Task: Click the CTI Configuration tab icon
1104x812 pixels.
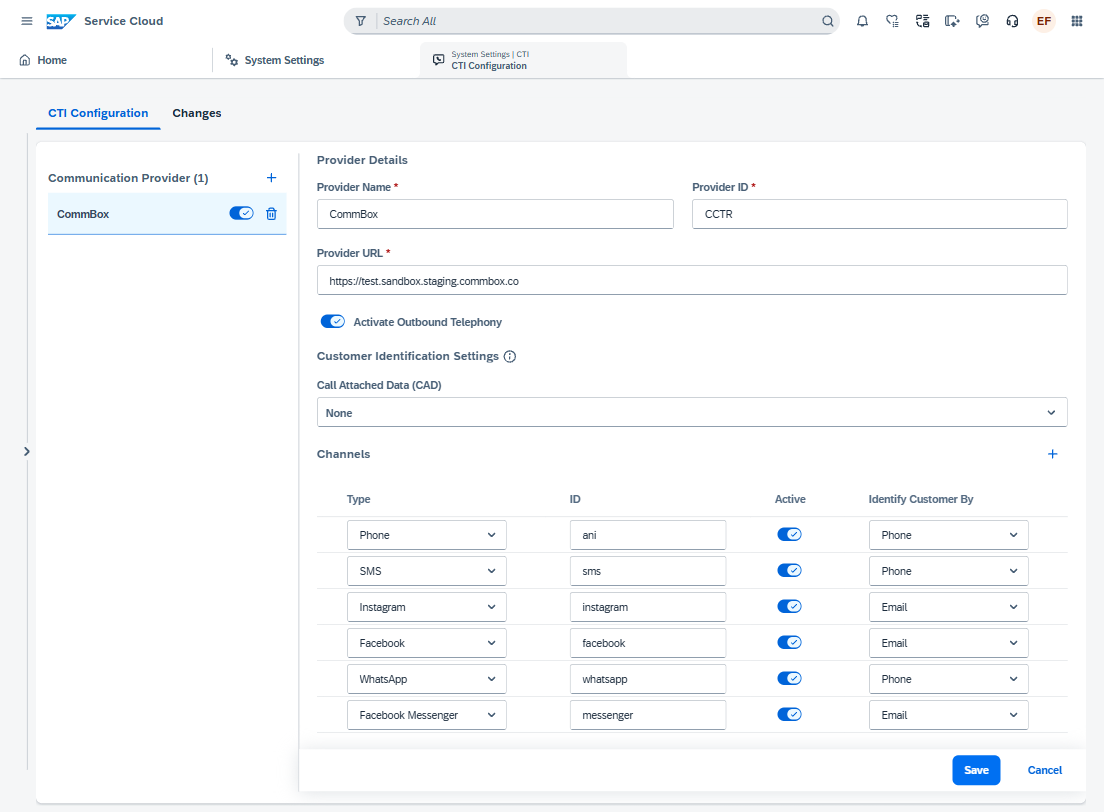Action: [x=438, y=60]
